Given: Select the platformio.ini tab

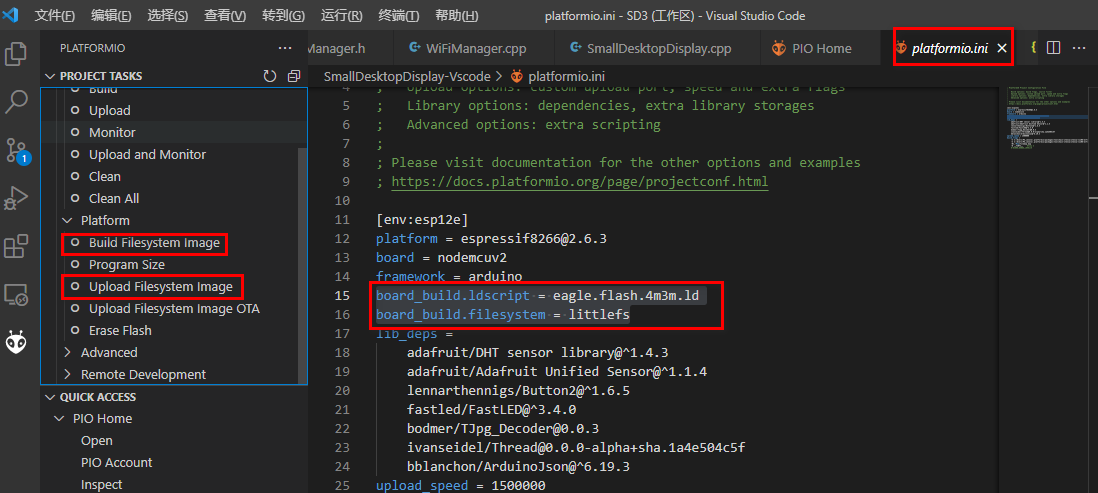Looking at the screenshot, I should point(950,48).
